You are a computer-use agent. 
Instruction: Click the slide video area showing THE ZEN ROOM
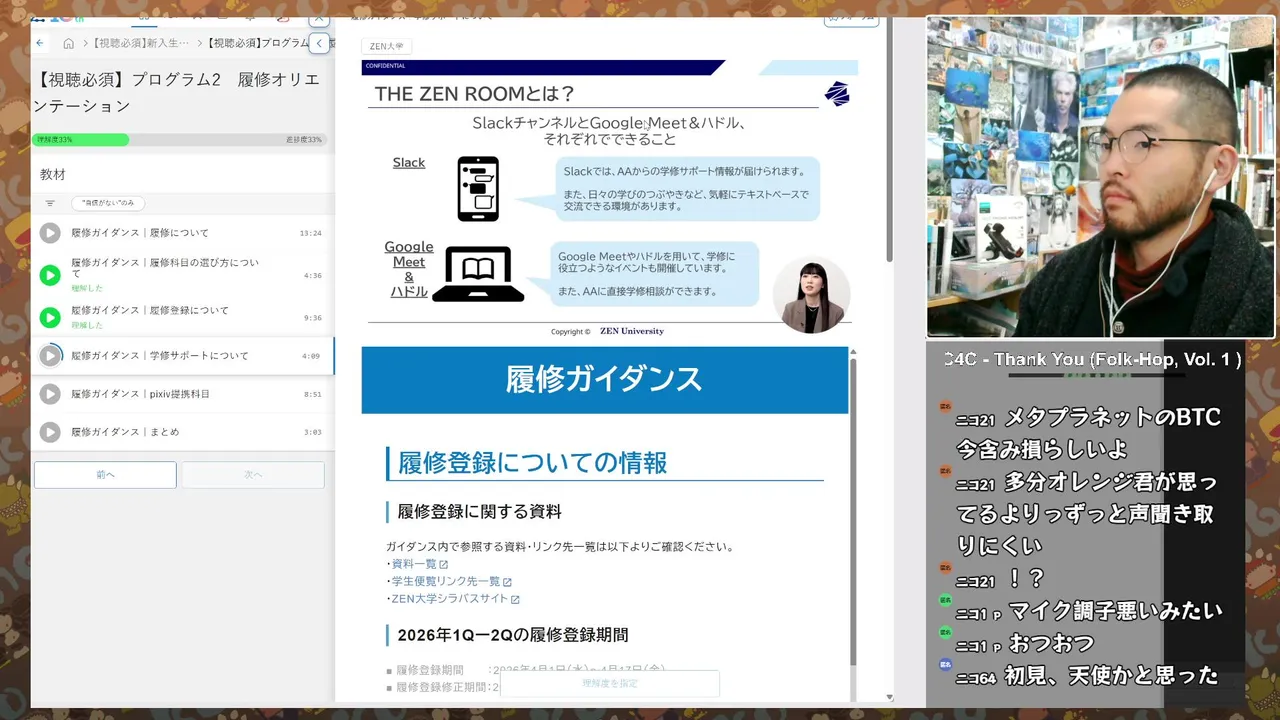(609, 200)
